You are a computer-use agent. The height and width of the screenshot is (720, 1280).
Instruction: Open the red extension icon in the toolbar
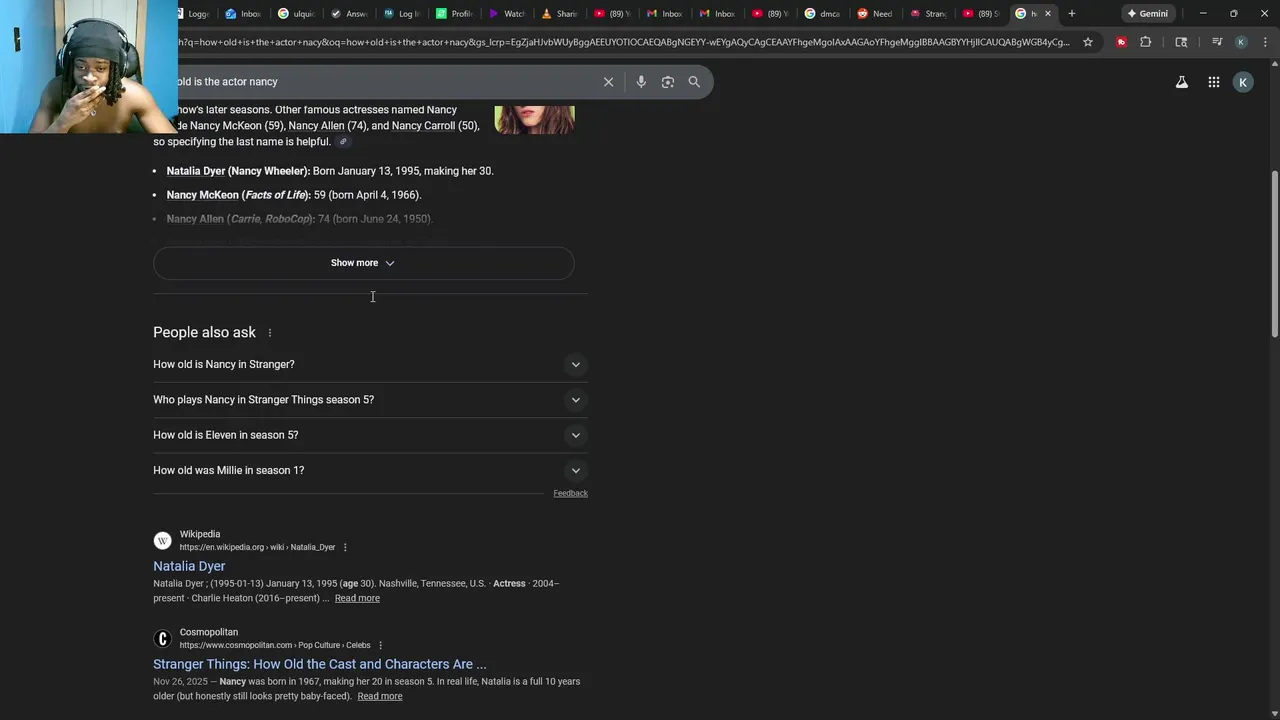pos(1121,42)
